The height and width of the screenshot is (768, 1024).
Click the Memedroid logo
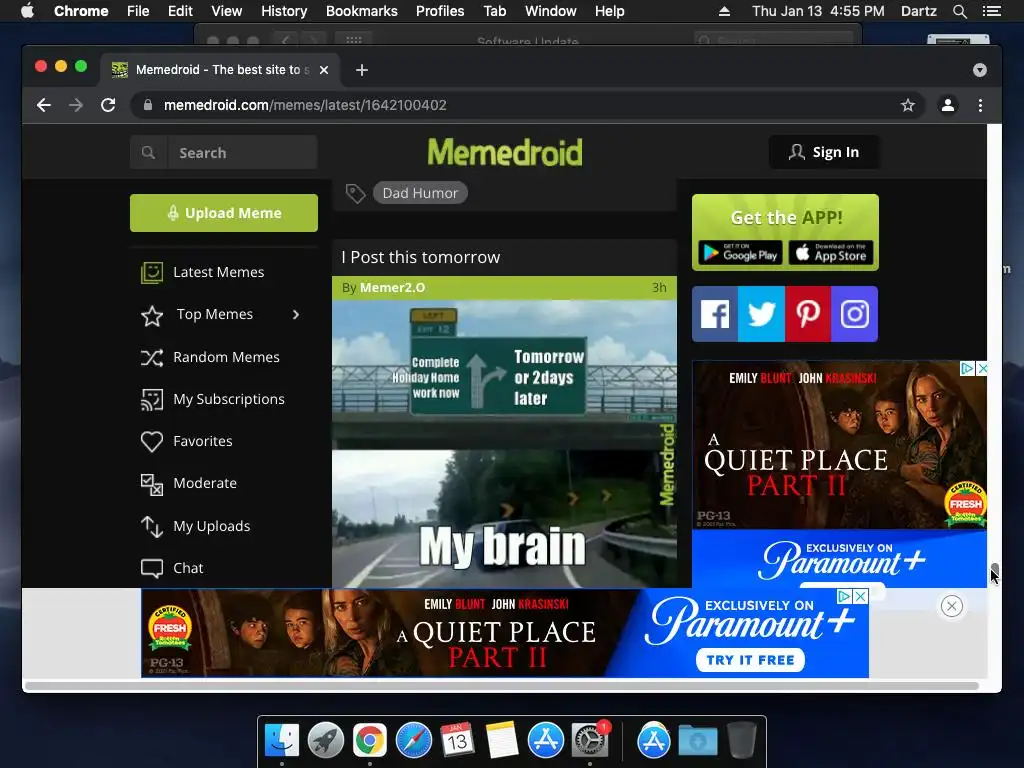[504, 152]
